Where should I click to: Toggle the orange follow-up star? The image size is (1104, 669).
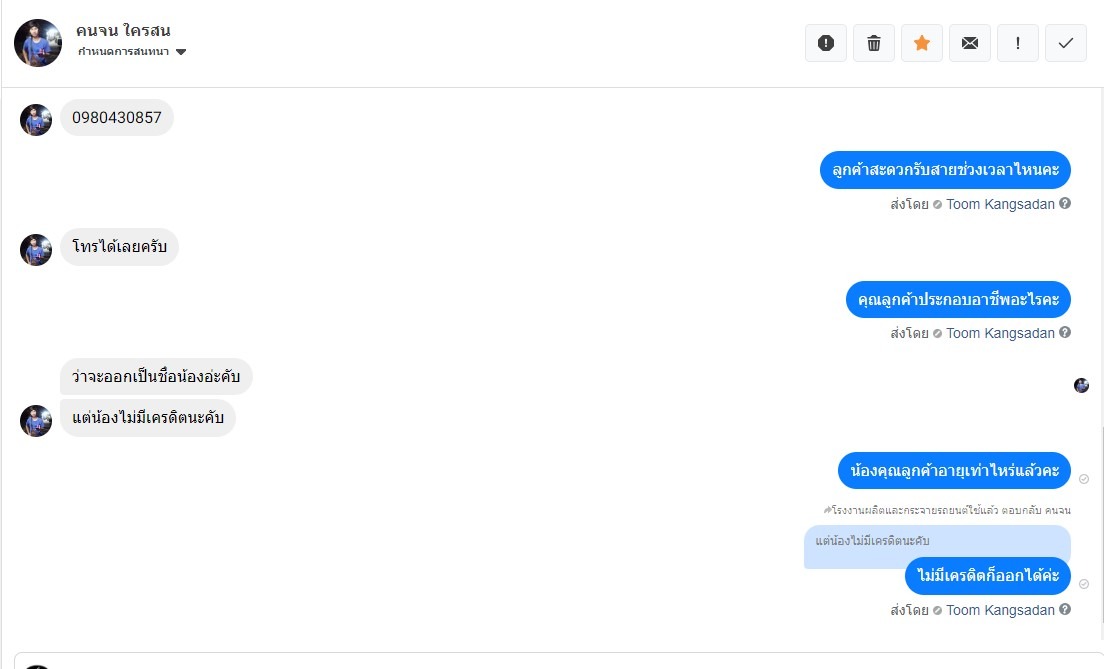click(922, 43)
